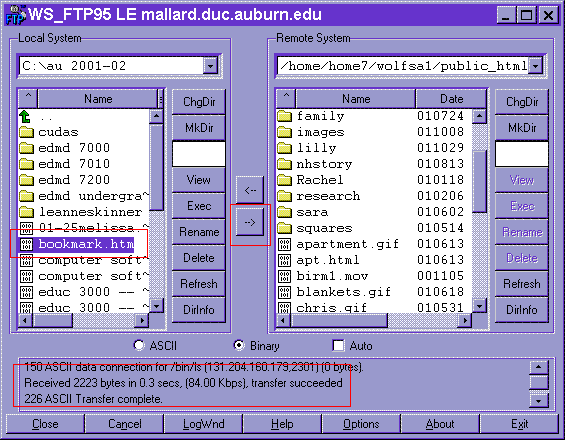Viewport: 566px width, 441px height.
Task: Click the research folder icon
Action: (284, 196)
